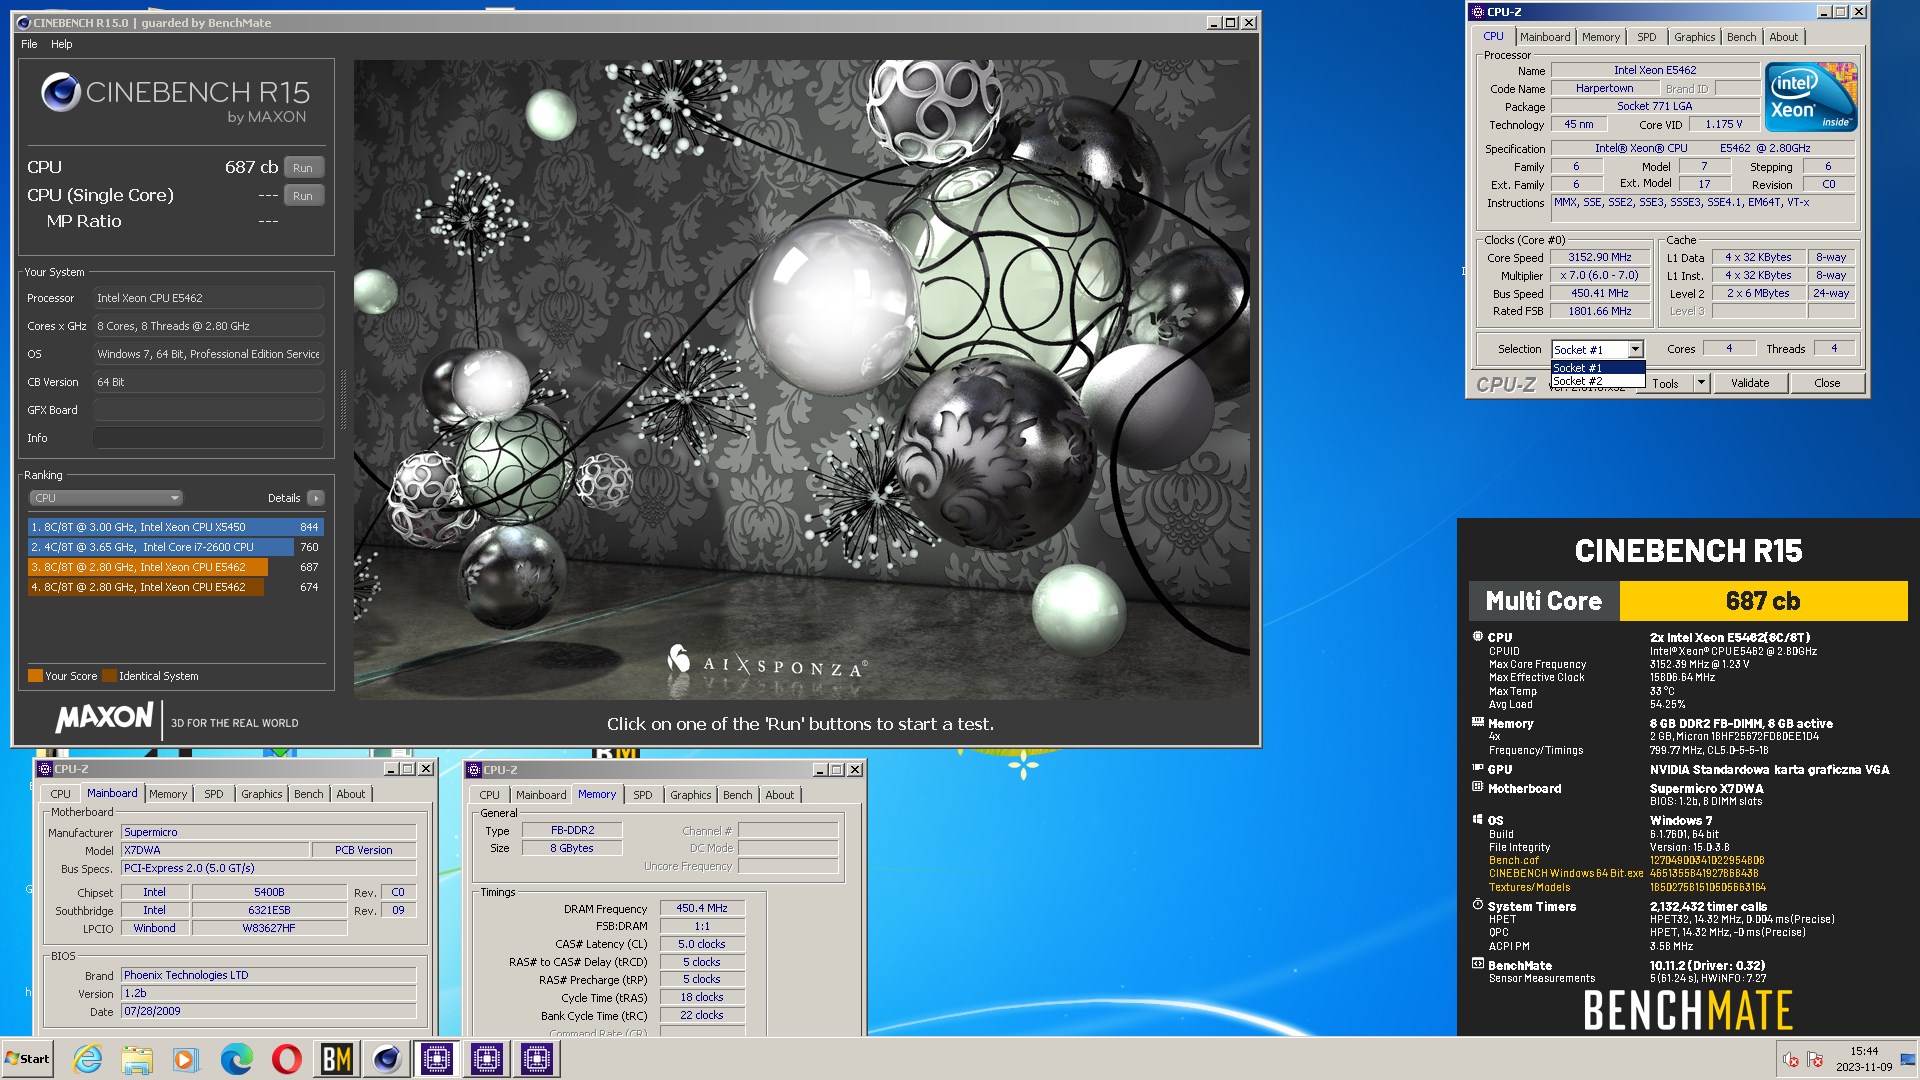Click the title bar icon of CPU-Z Mainboard window
Viewport: 1920px width, 1080px height.
(x=44, y=769)
